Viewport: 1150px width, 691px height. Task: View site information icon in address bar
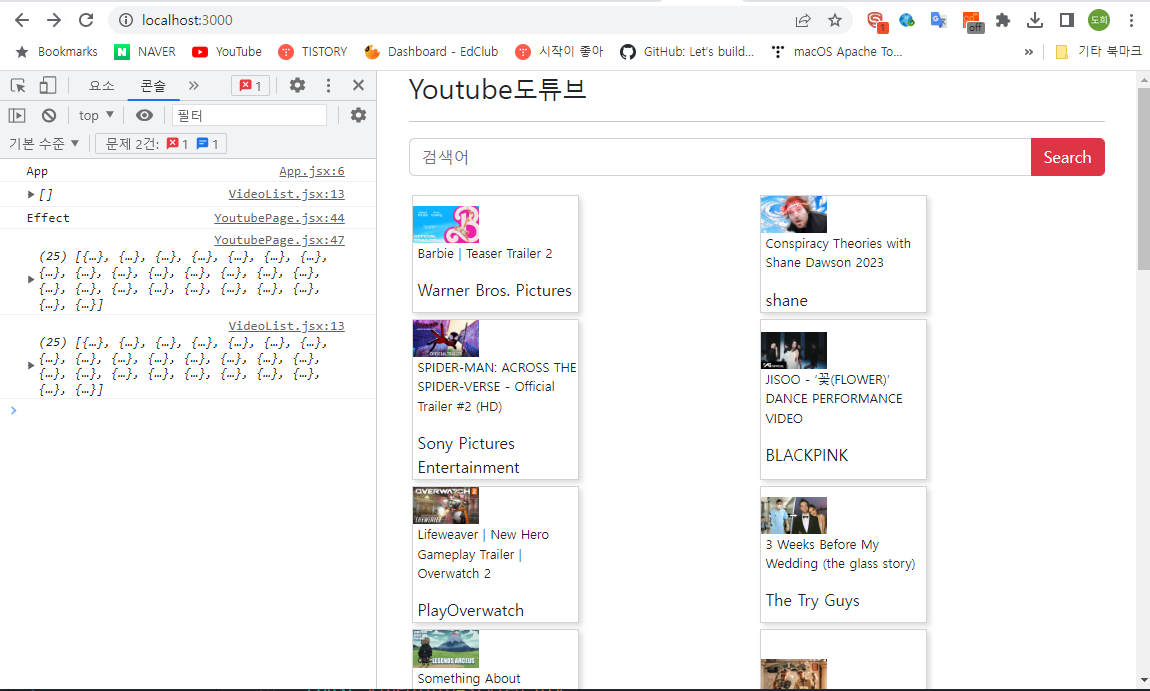coord(126,21)
